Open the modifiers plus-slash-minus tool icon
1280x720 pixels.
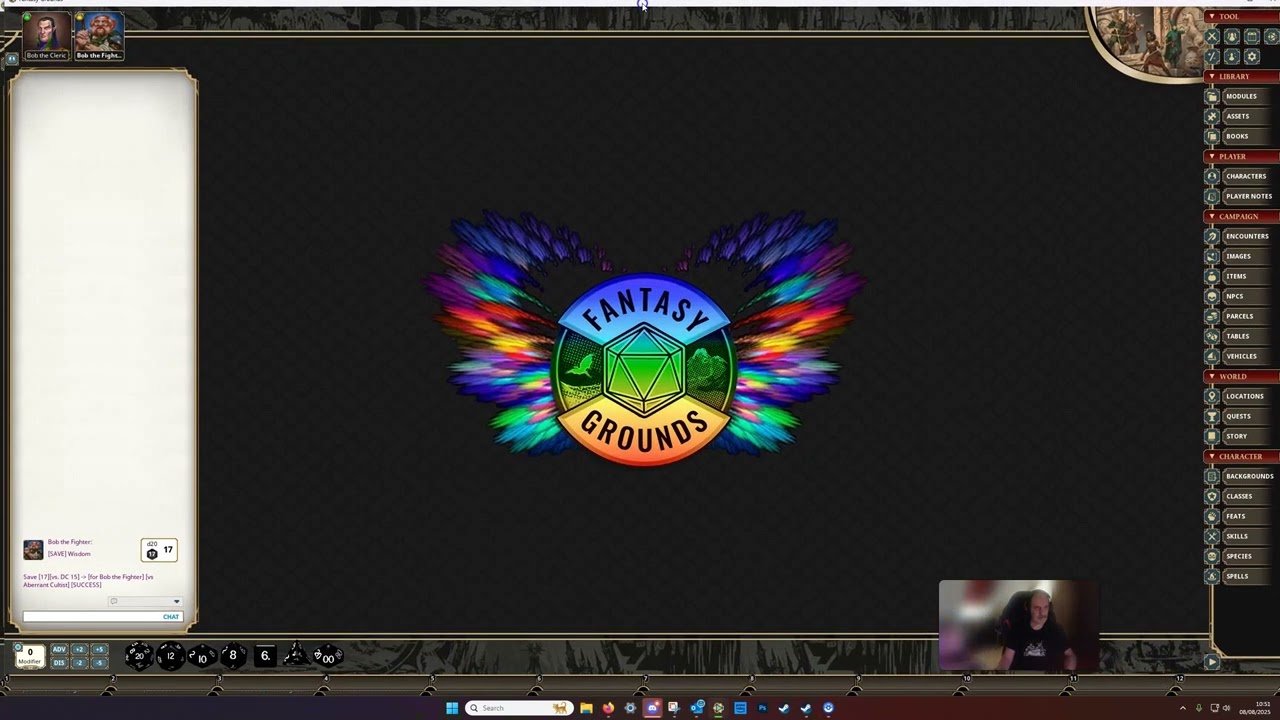click(x=1212, y=56)
